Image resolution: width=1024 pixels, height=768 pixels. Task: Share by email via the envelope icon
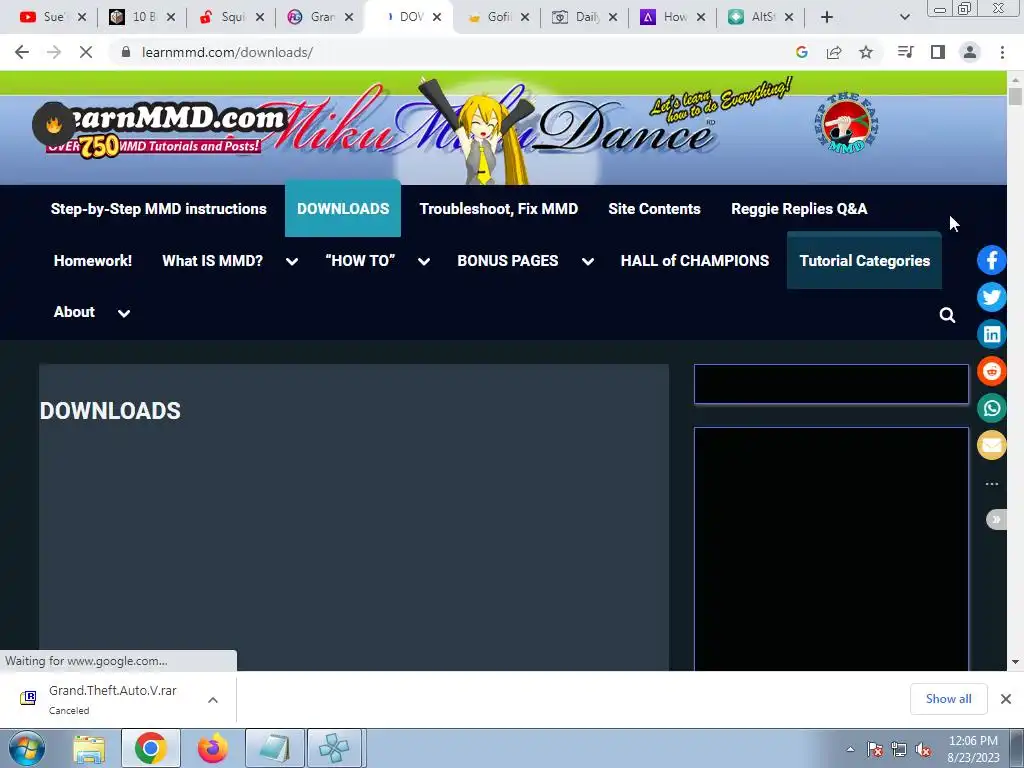click(991, 445)
